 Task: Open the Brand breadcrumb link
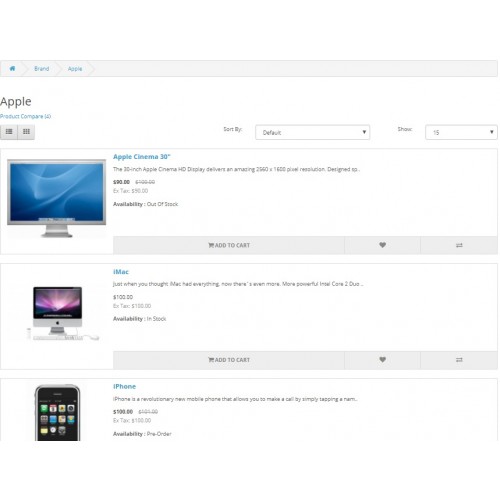click(x=42, y=69)
